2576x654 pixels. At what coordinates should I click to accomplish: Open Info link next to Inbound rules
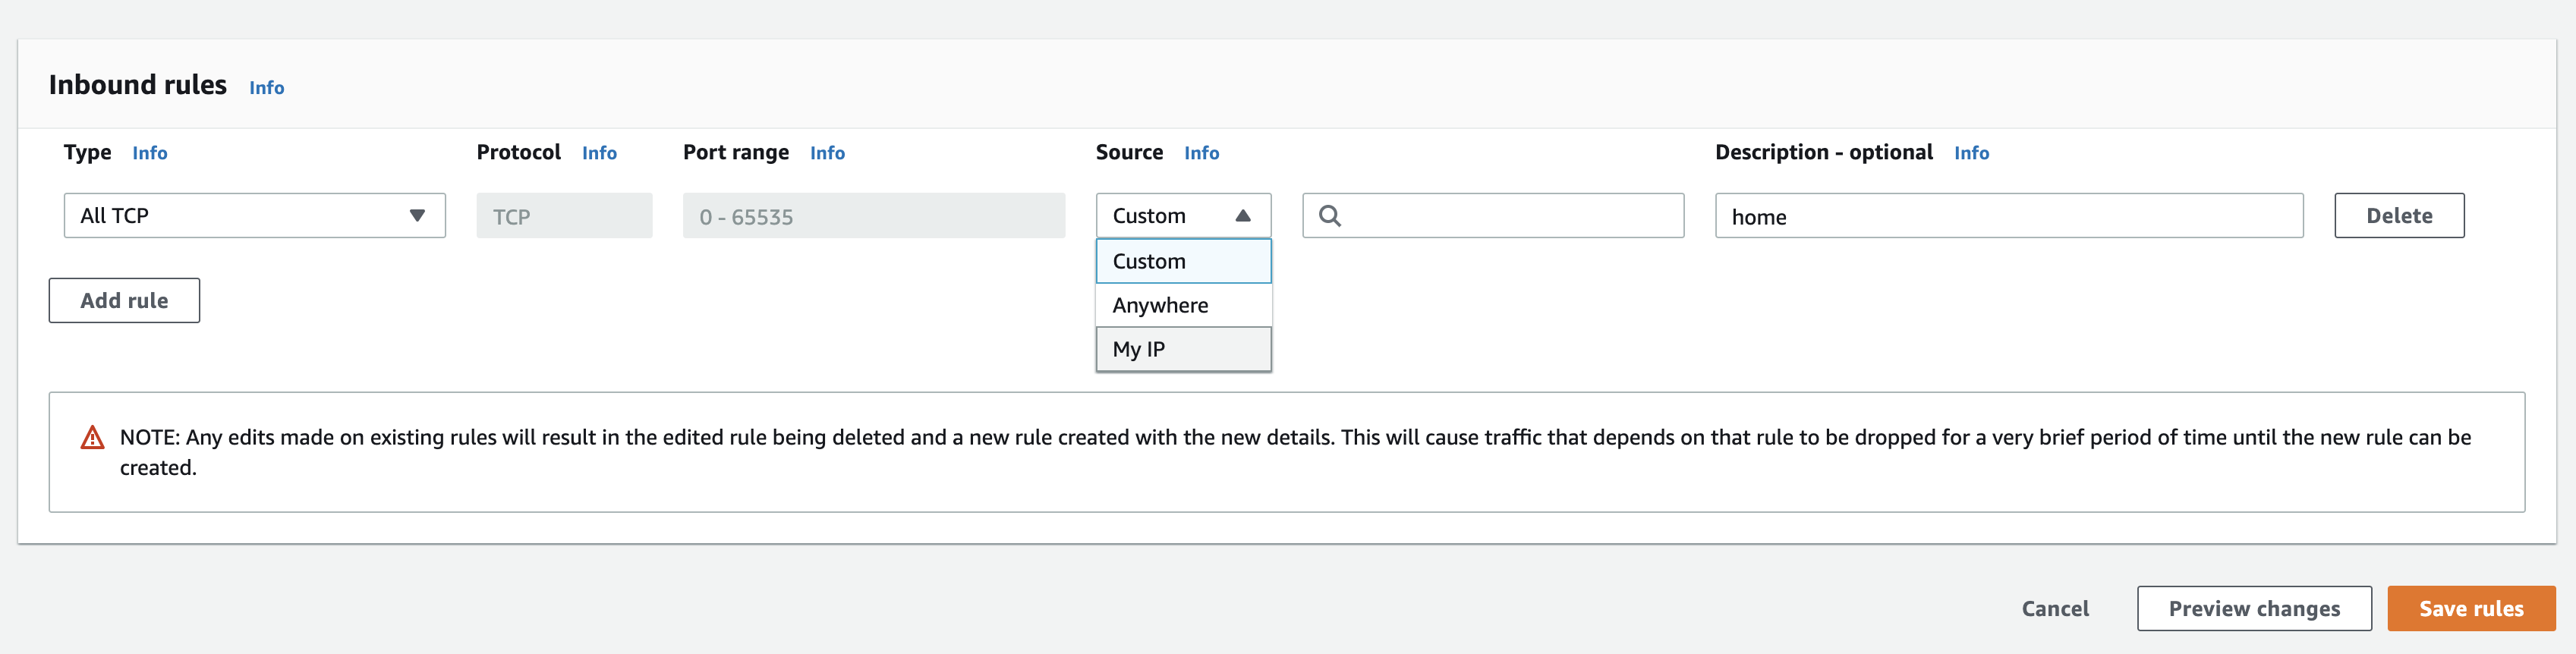tap(266, 88)
